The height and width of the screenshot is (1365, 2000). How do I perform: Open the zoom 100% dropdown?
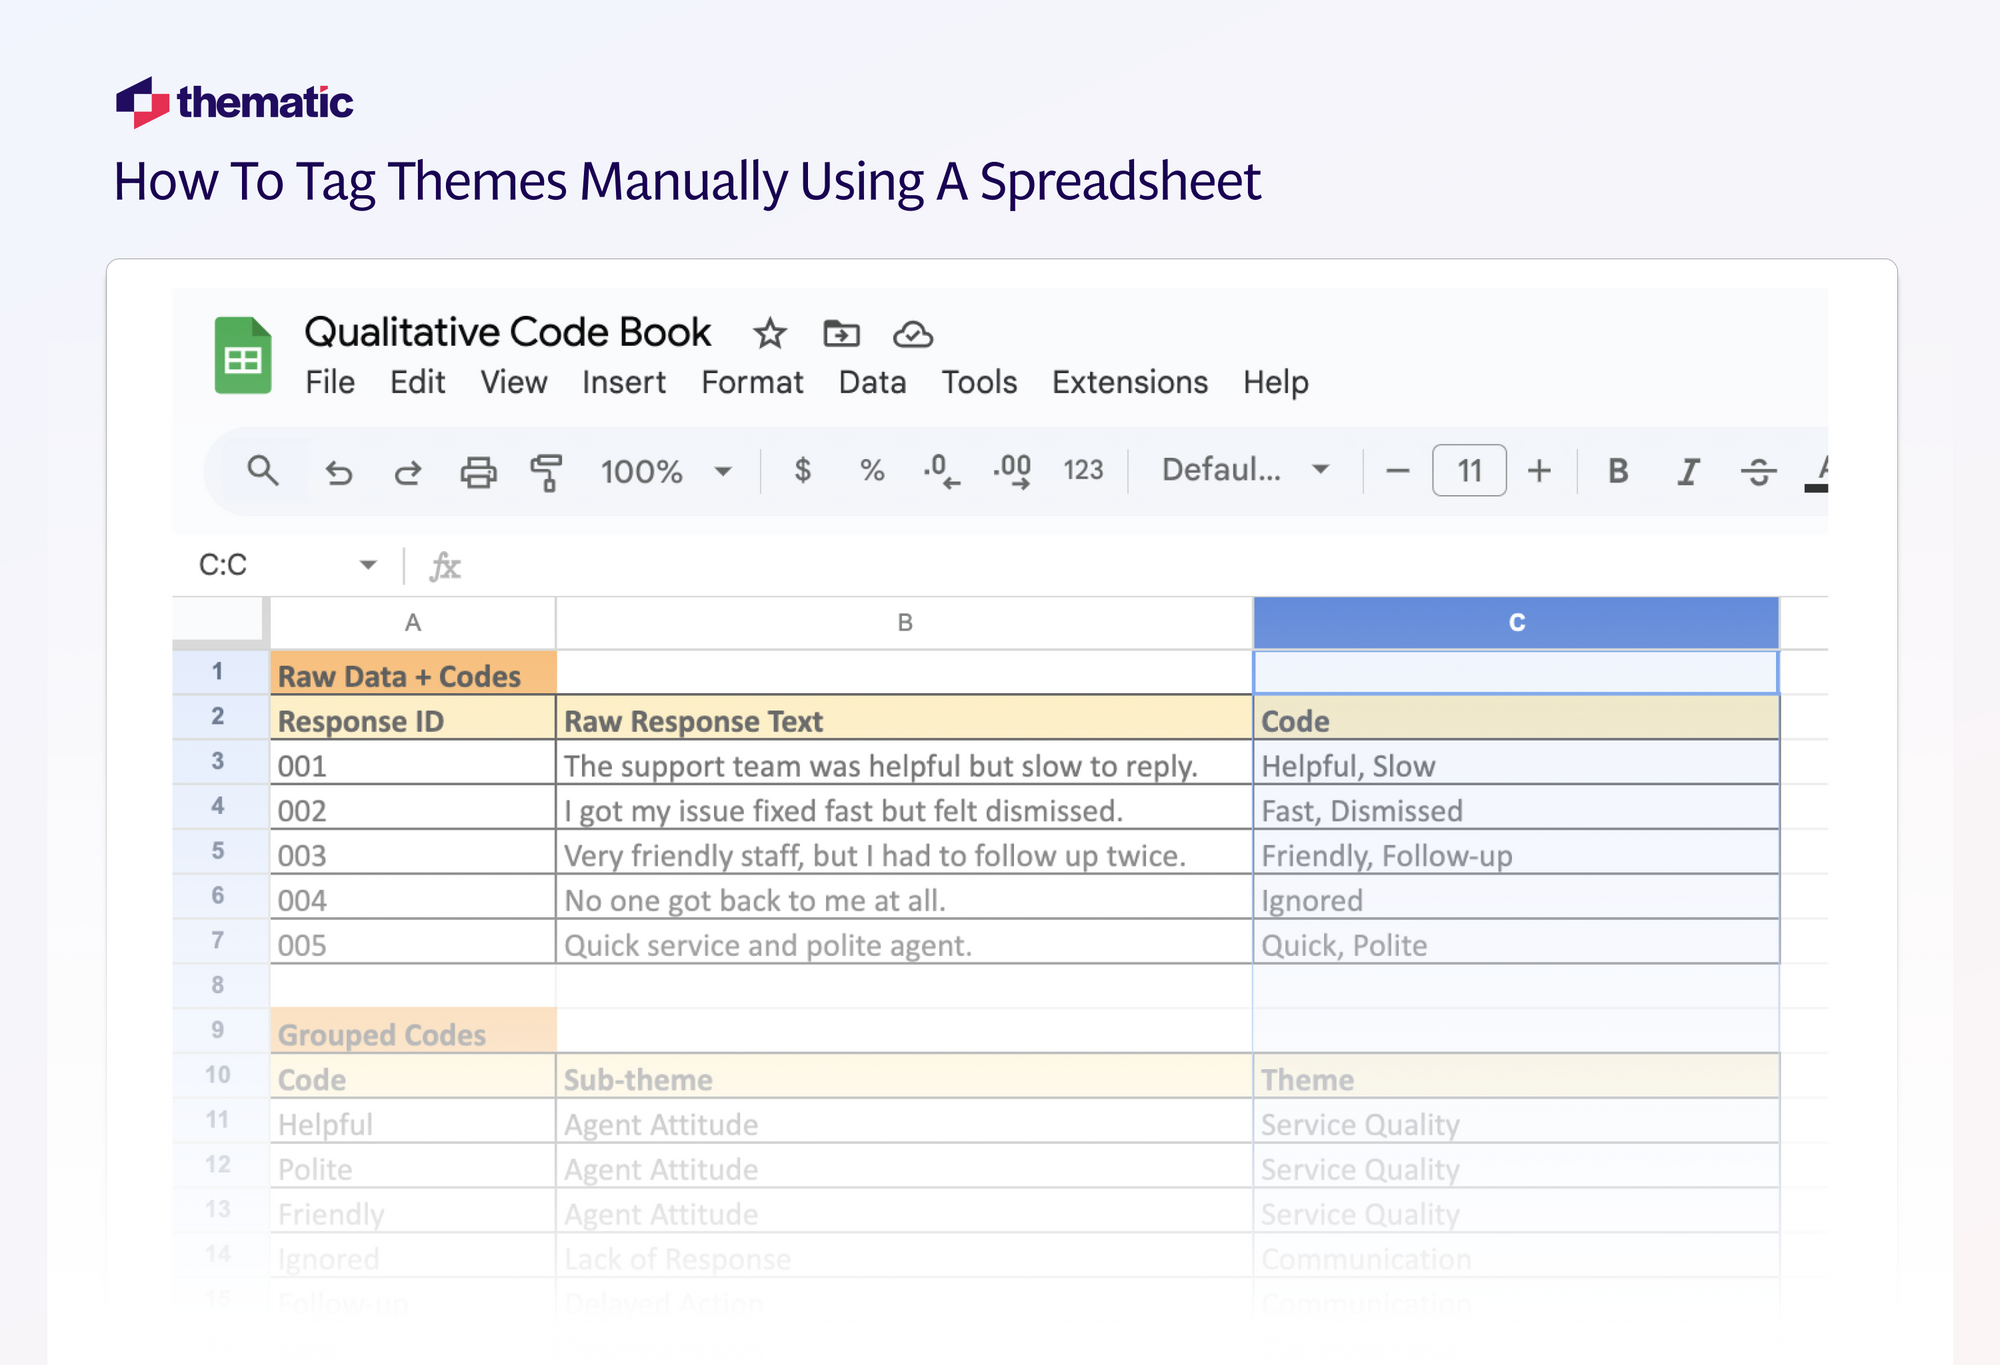point(666,471)
